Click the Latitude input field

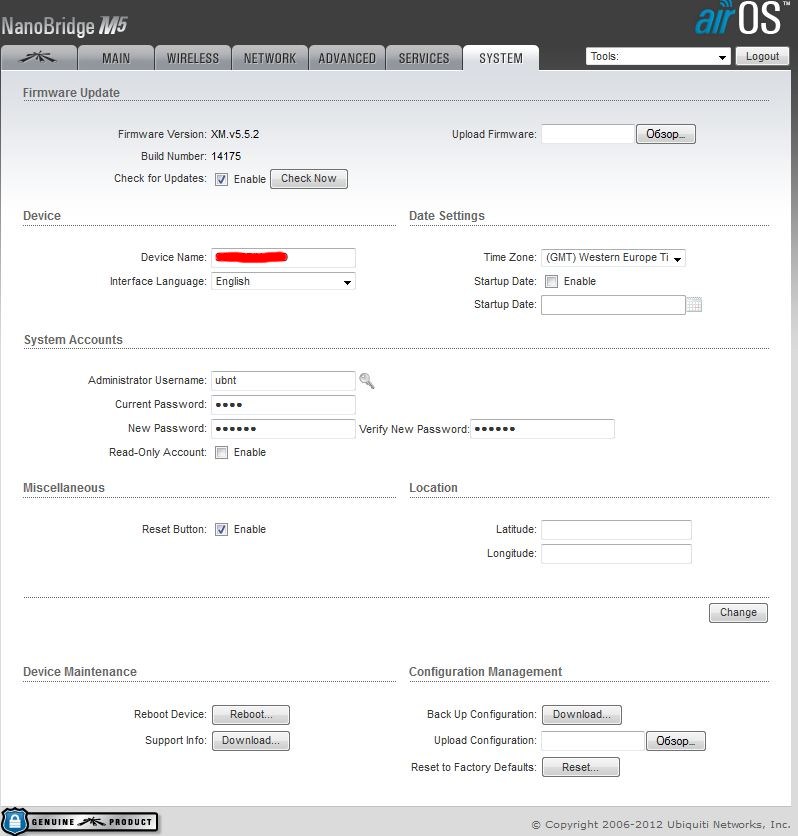pos(616,530)
